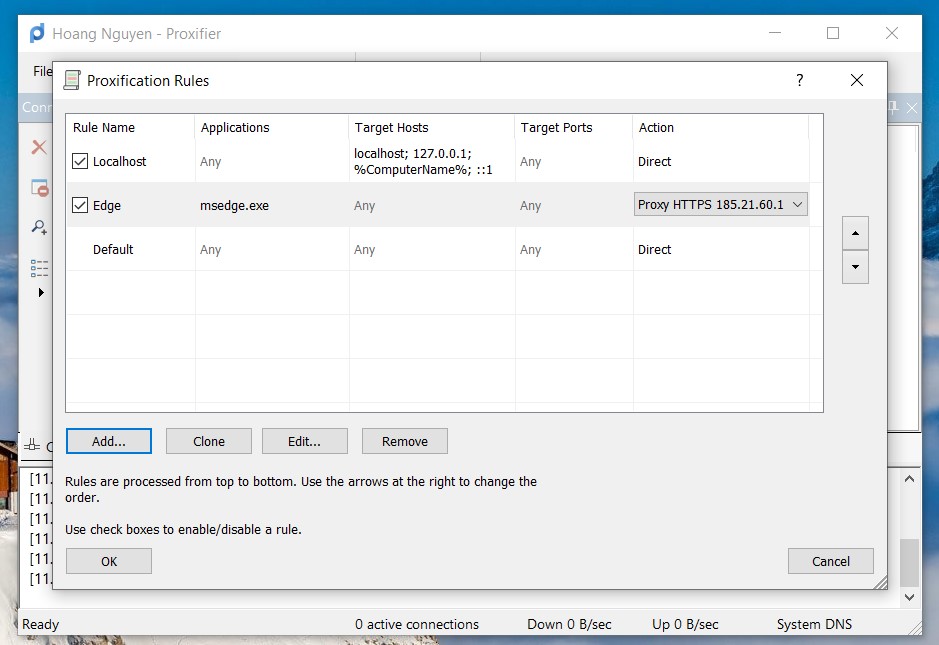Select the Default rule row
939x645 pixels.
tap(113, 250)
